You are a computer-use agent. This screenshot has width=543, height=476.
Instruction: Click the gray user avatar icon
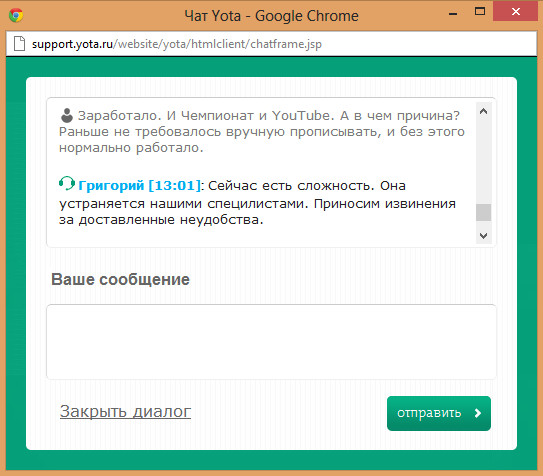(x=67, y=115)
